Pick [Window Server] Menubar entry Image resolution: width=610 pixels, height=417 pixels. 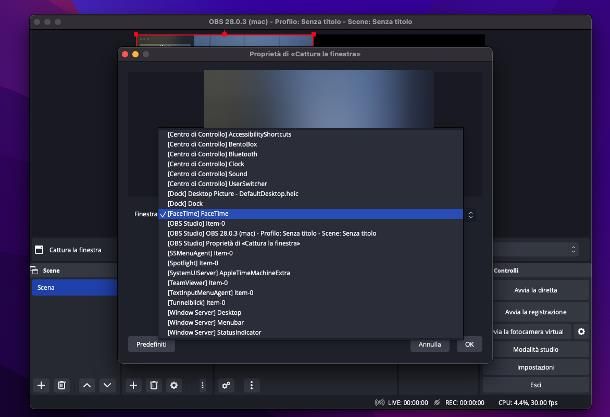[310, 322]
